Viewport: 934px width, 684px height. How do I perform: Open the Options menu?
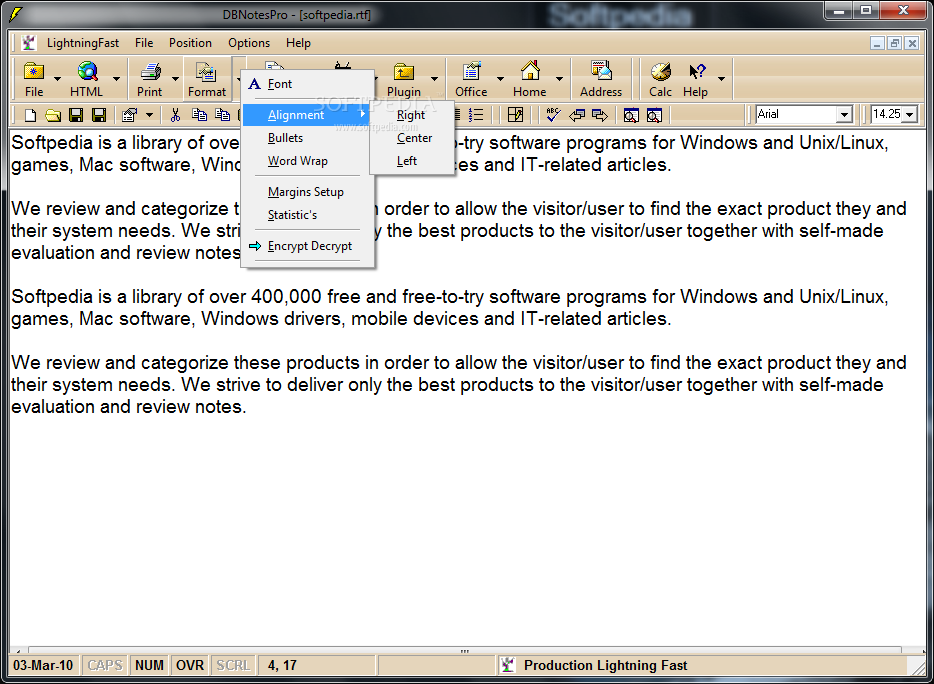(249, 43)
